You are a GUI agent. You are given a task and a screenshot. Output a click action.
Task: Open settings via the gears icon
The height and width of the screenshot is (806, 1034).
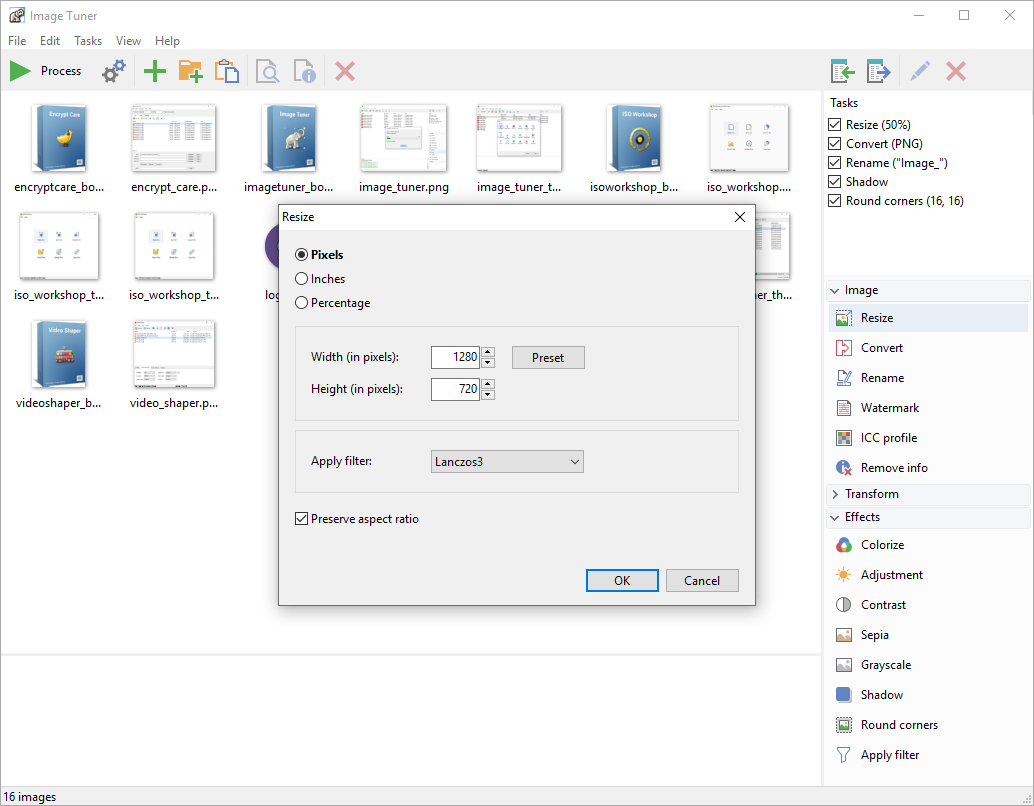[115, 71]
